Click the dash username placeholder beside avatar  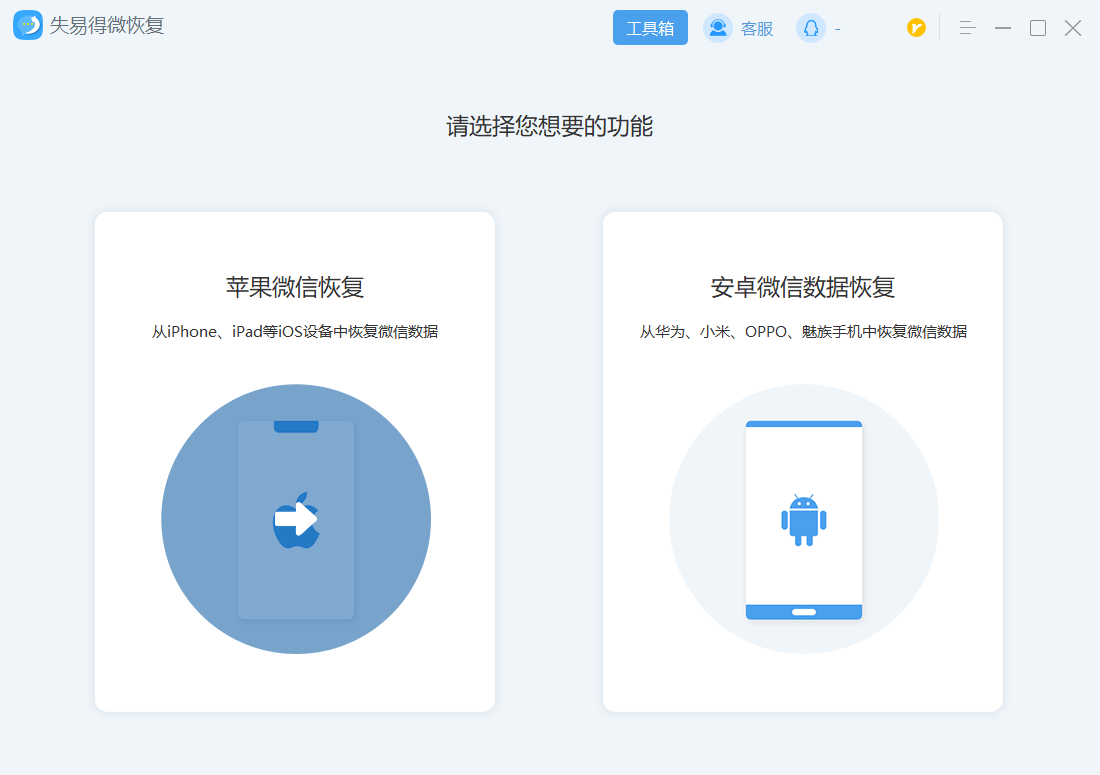click(x=837, y=29)
